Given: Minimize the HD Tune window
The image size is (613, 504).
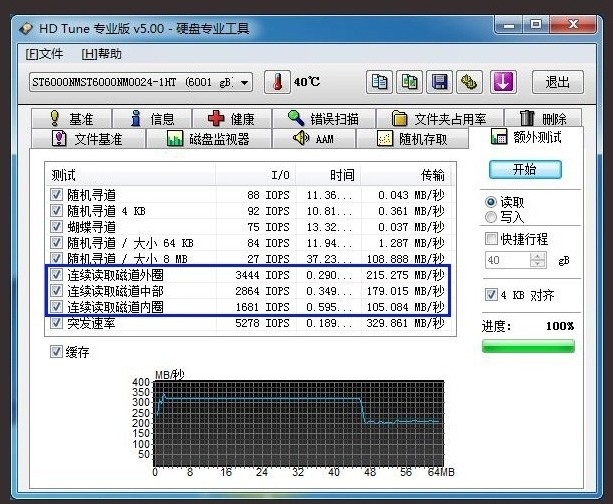Looking at the screenshot, I should pyautogui.click(x=509, y=25).
